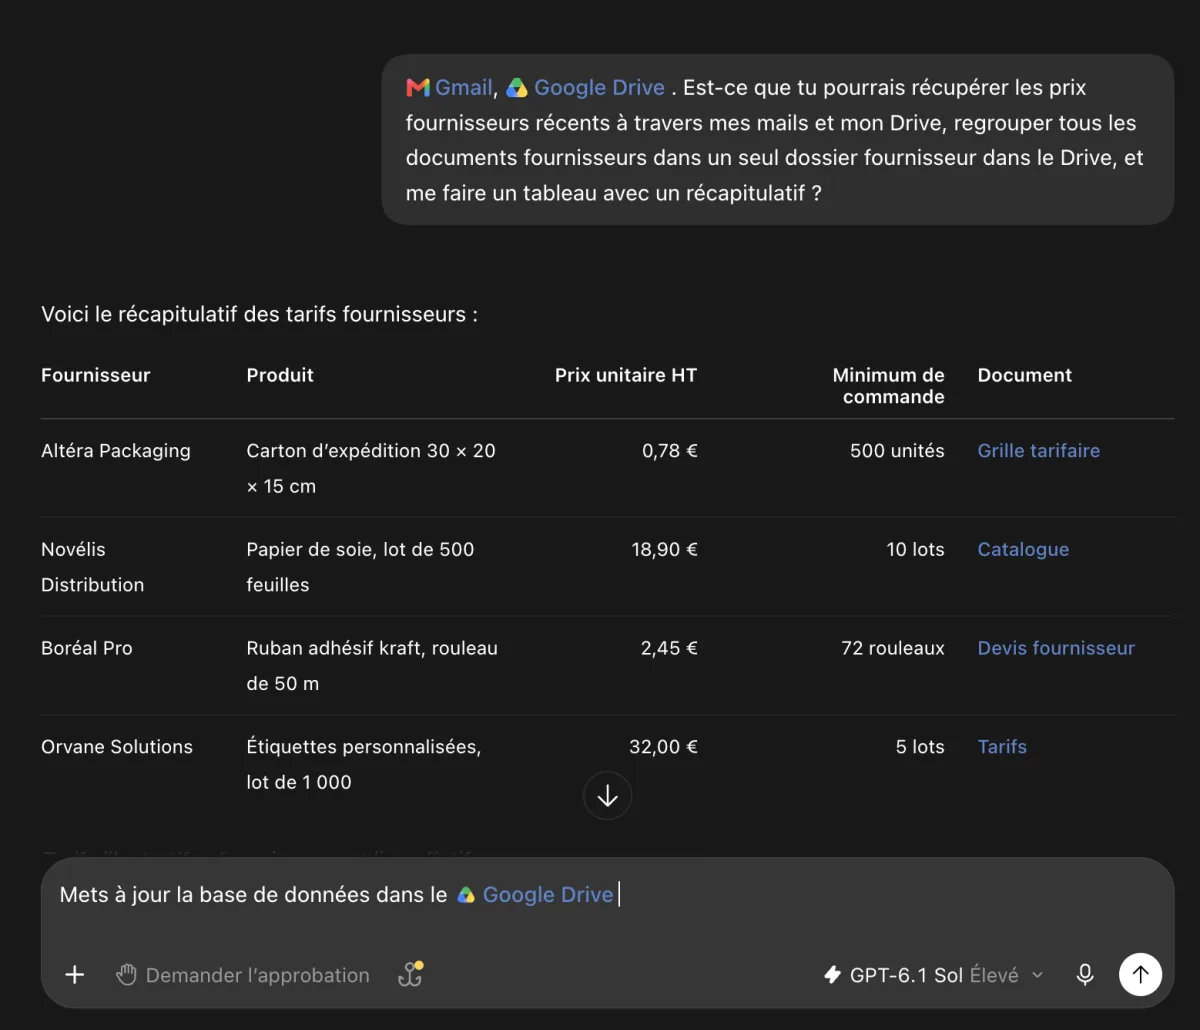Click the Gmail icon in the user message
The width and height of the screenshot is (1200, 1030).
[x=418, y=88]
